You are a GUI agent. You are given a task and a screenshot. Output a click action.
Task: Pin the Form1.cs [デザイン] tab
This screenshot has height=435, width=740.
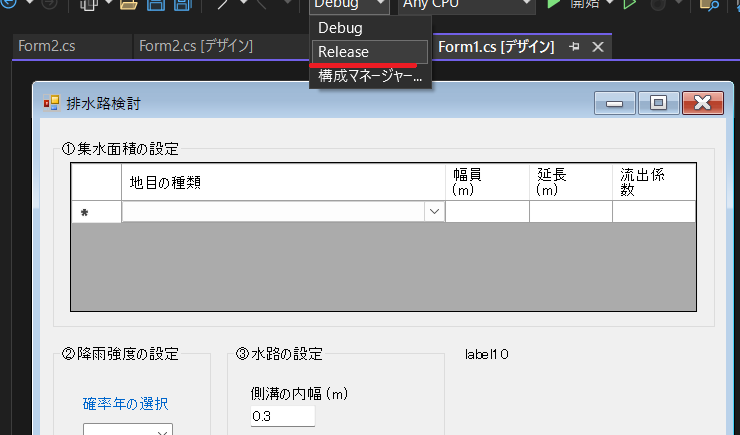(574, 47)
